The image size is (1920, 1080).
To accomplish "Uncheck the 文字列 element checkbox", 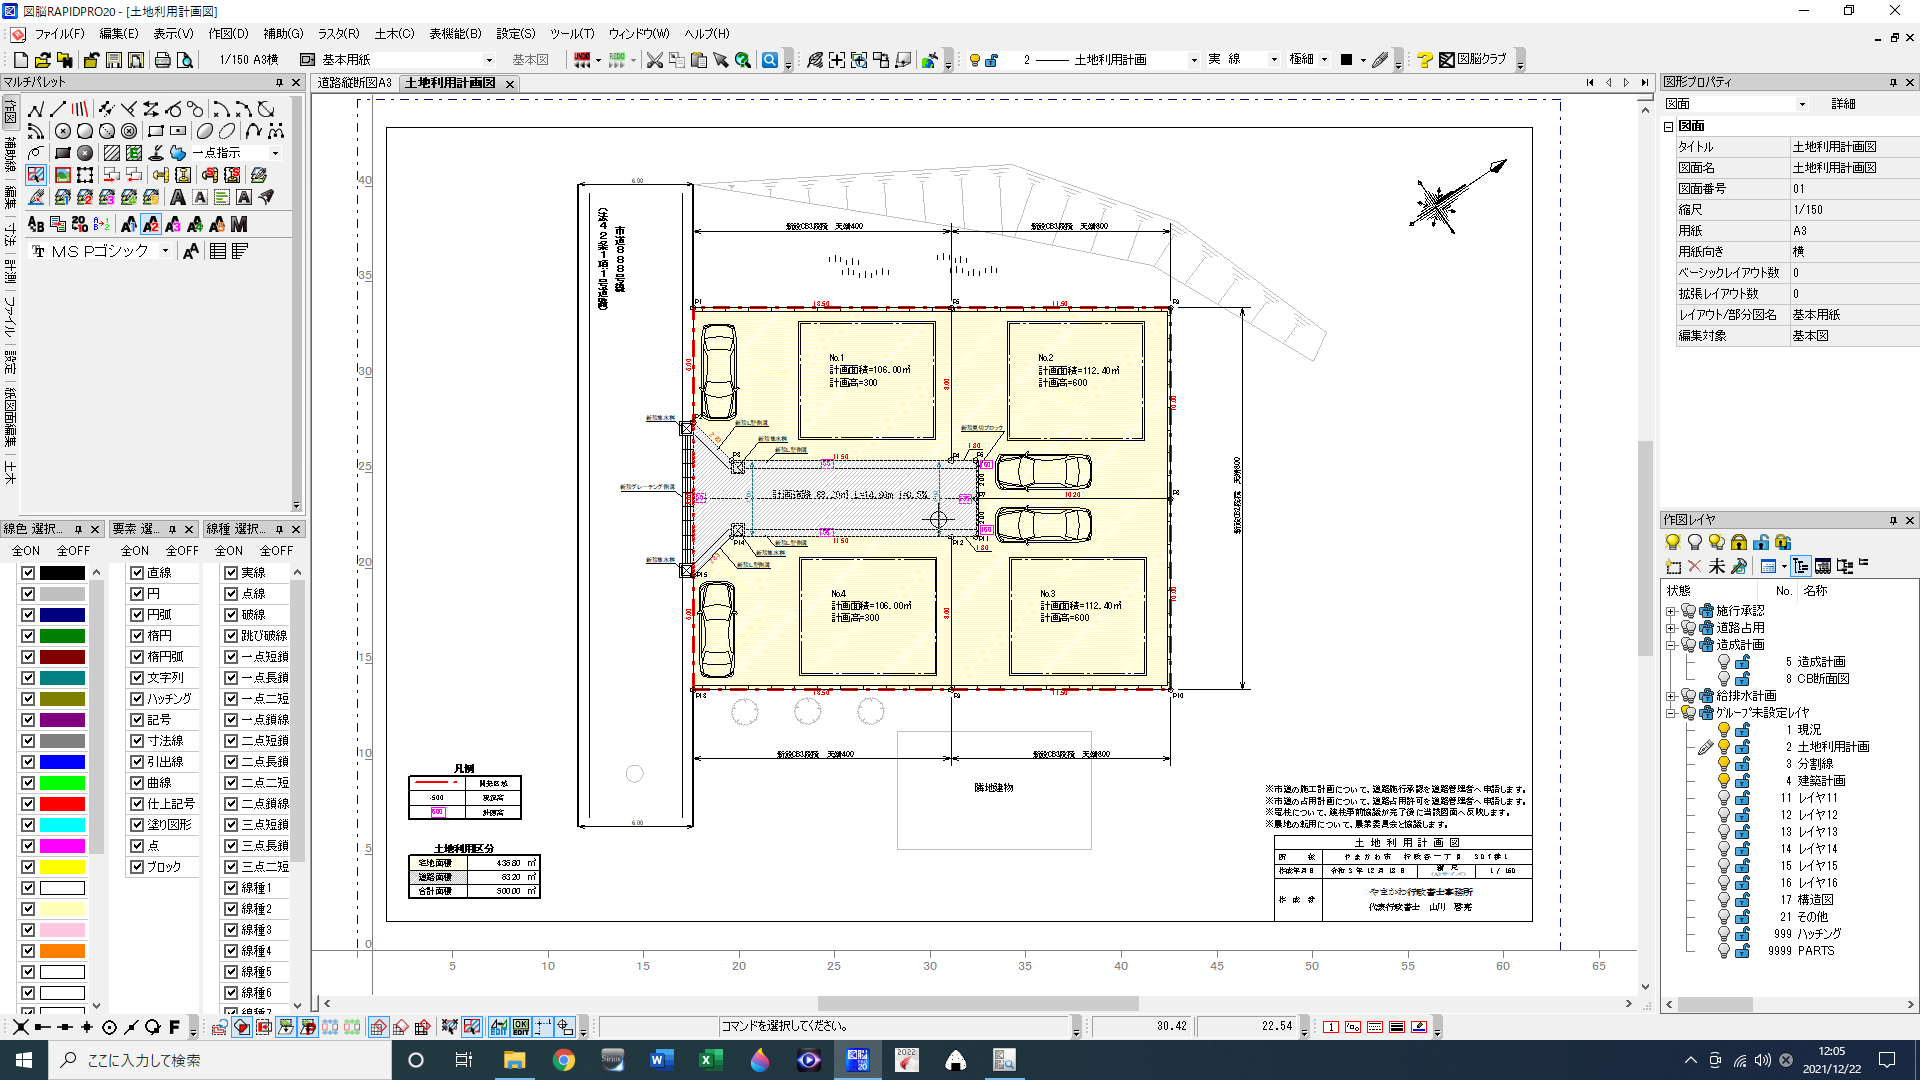I will 137,678.
